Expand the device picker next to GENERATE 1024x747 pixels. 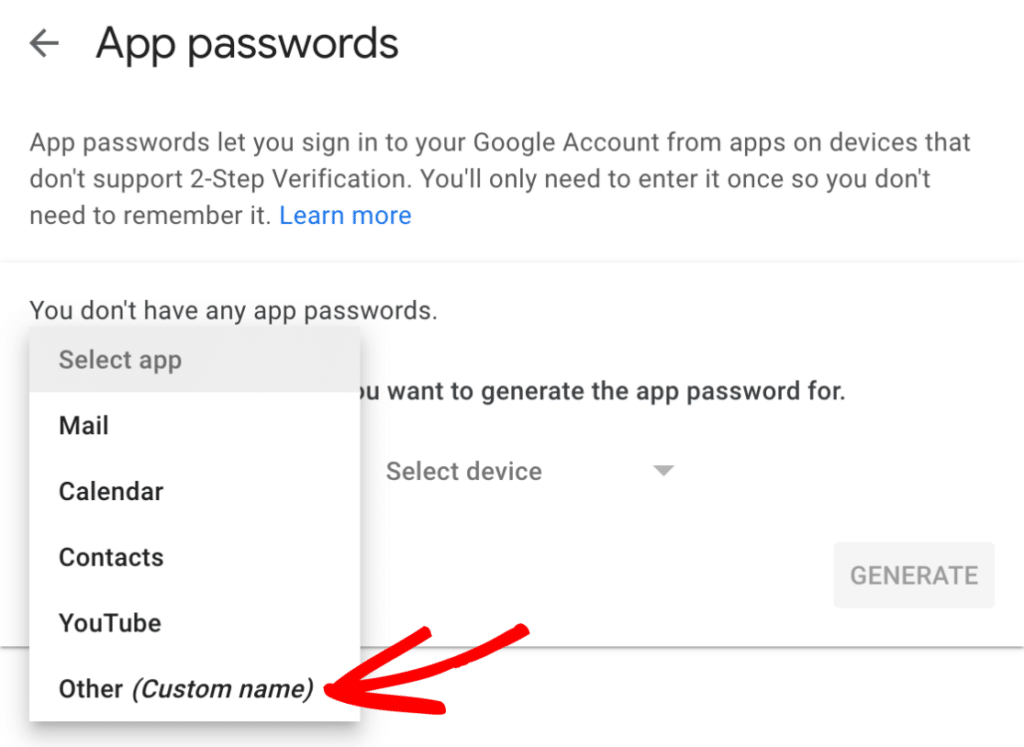[x=664, y=471]
